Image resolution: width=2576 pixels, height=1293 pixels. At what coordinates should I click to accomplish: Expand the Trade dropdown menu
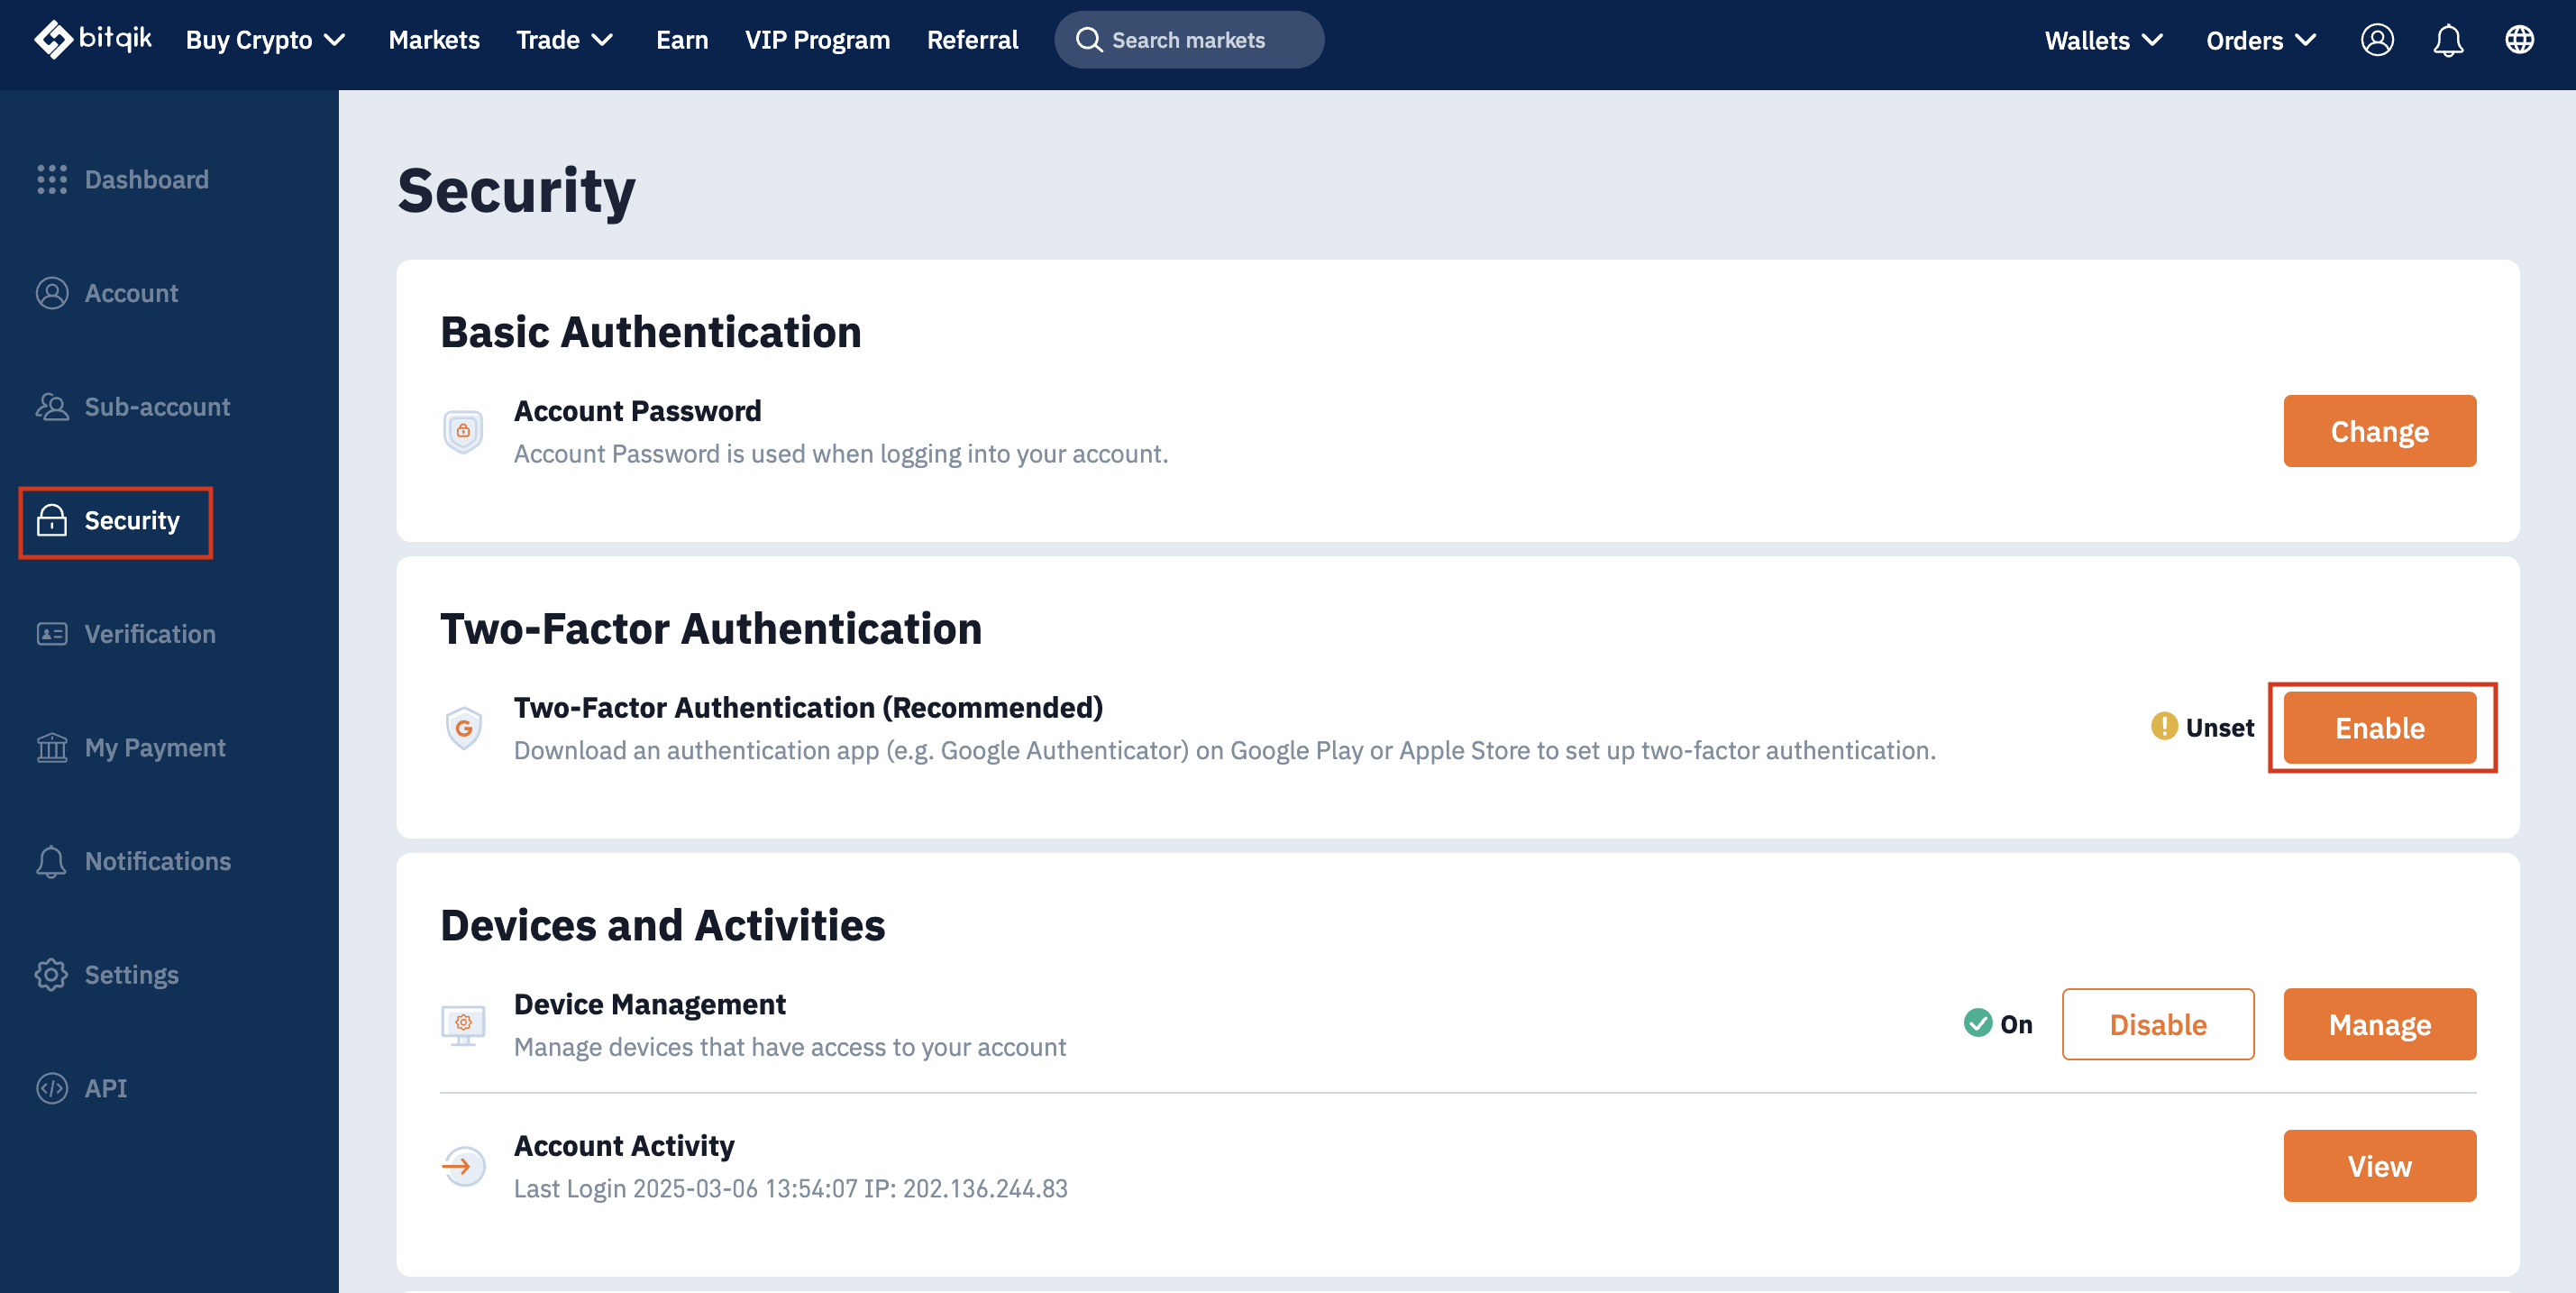pyautogui.click(x=565, y=40)
